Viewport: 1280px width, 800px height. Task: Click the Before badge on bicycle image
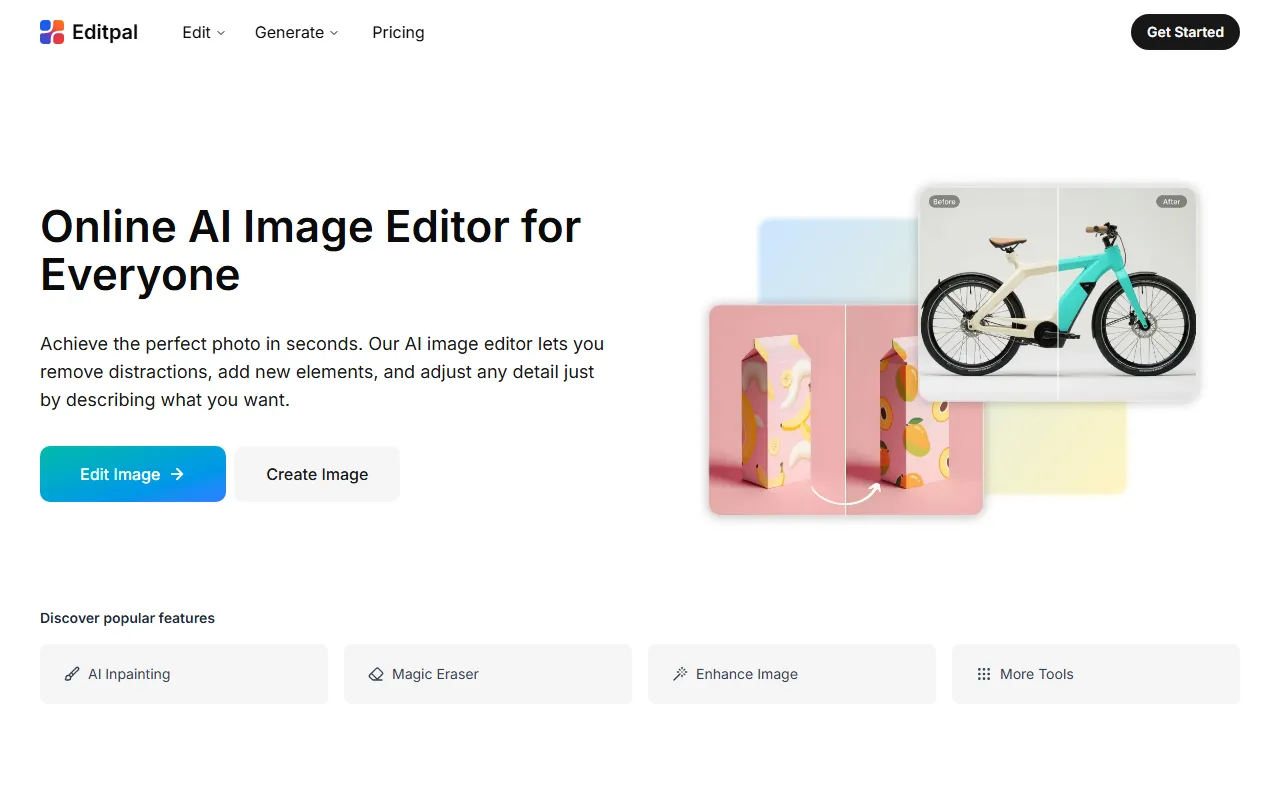point(944,201)
